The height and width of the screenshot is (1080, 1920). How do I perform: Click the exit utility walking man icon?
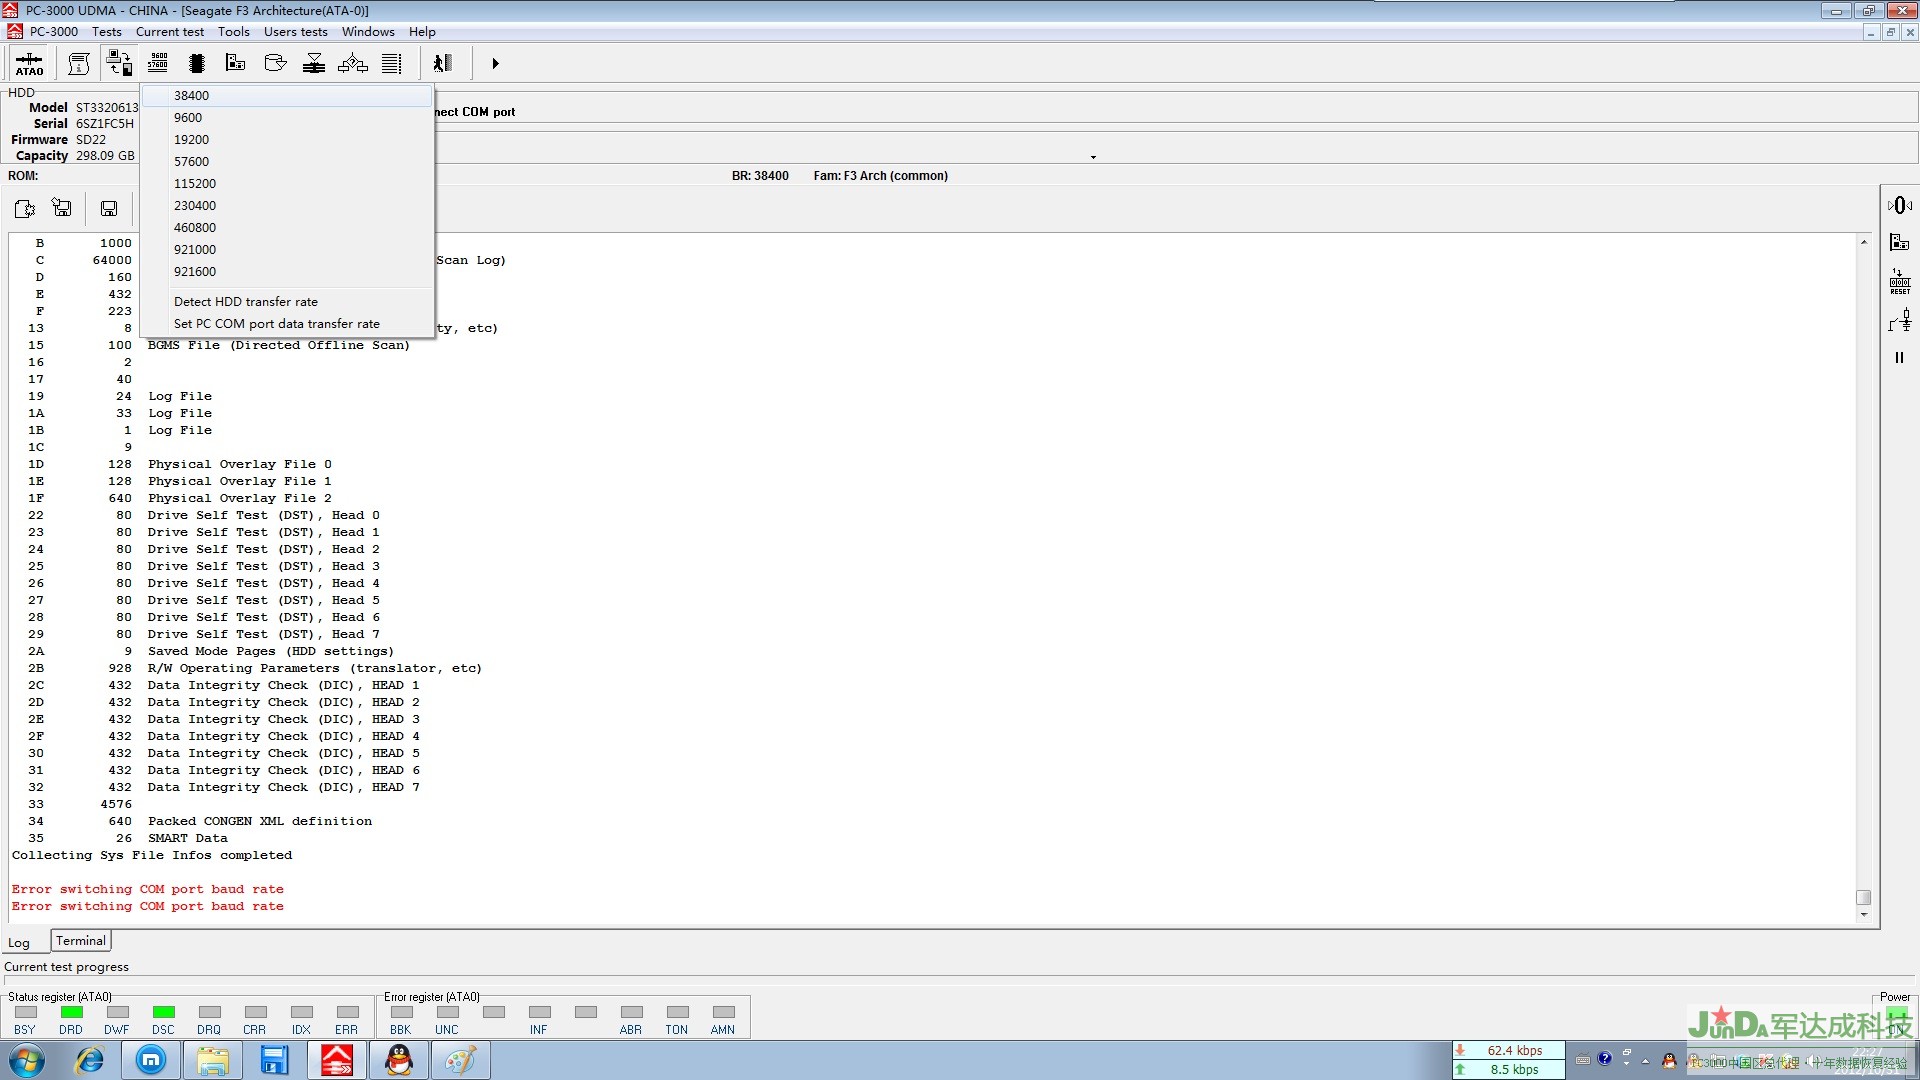click(442, 63)
